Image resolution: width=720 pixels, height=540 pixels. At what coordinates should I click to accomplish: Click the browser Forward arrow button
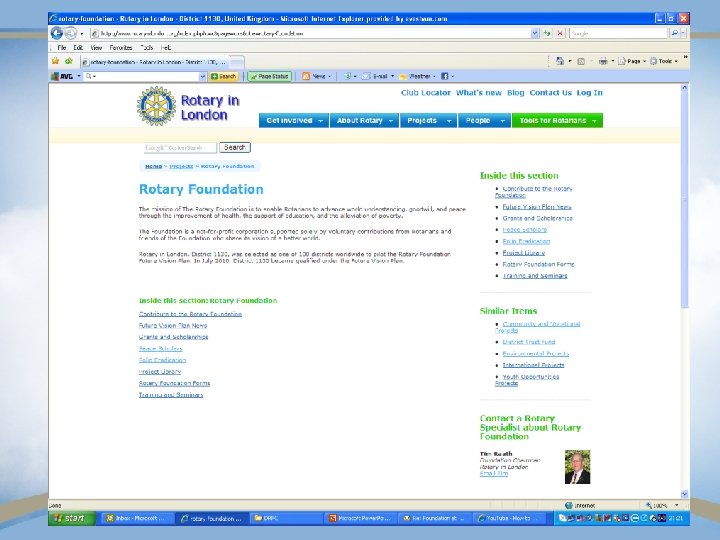click(70, 33)
